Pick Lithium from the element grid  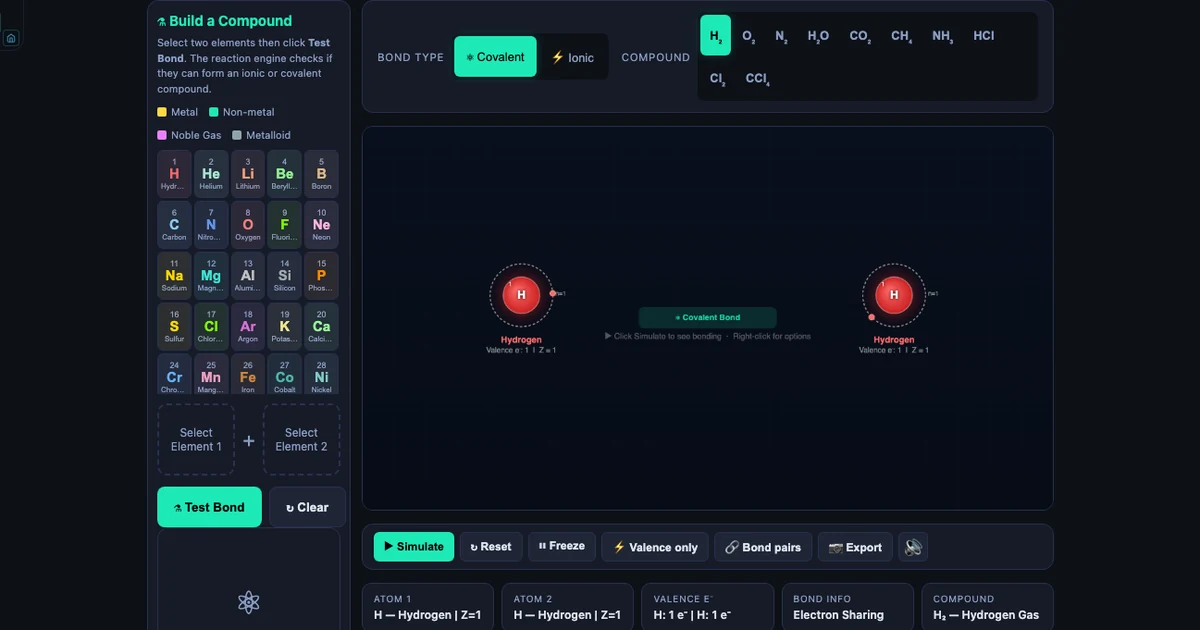click(x=248, y=174)
